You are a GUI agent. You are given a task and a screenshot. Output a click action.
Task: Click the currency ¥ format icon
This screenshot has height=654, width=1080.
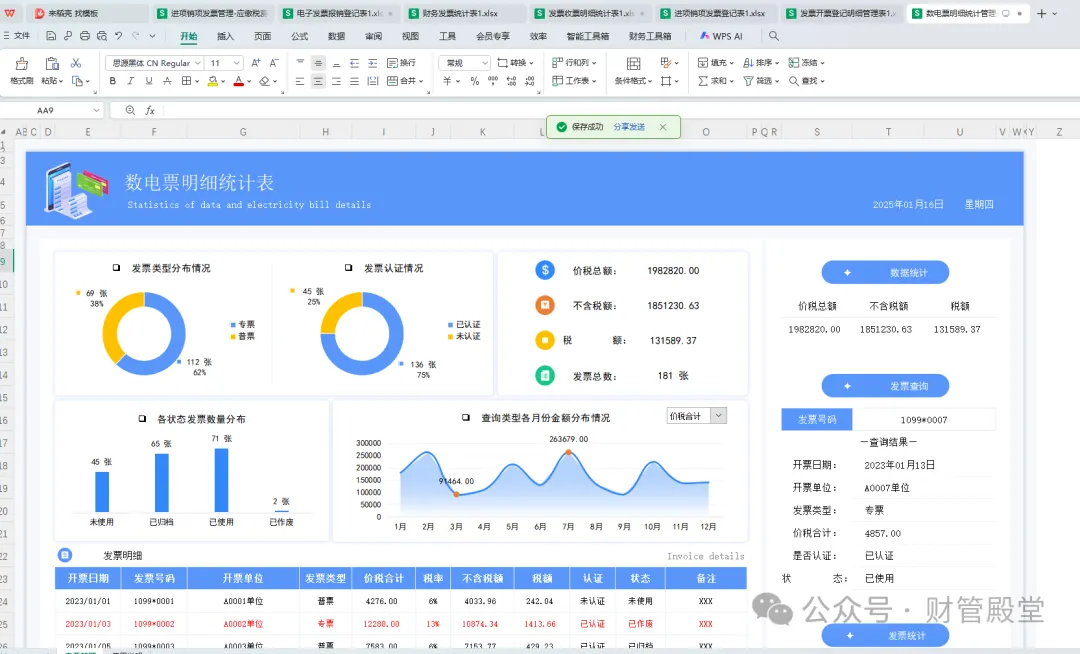click(447, 81)
